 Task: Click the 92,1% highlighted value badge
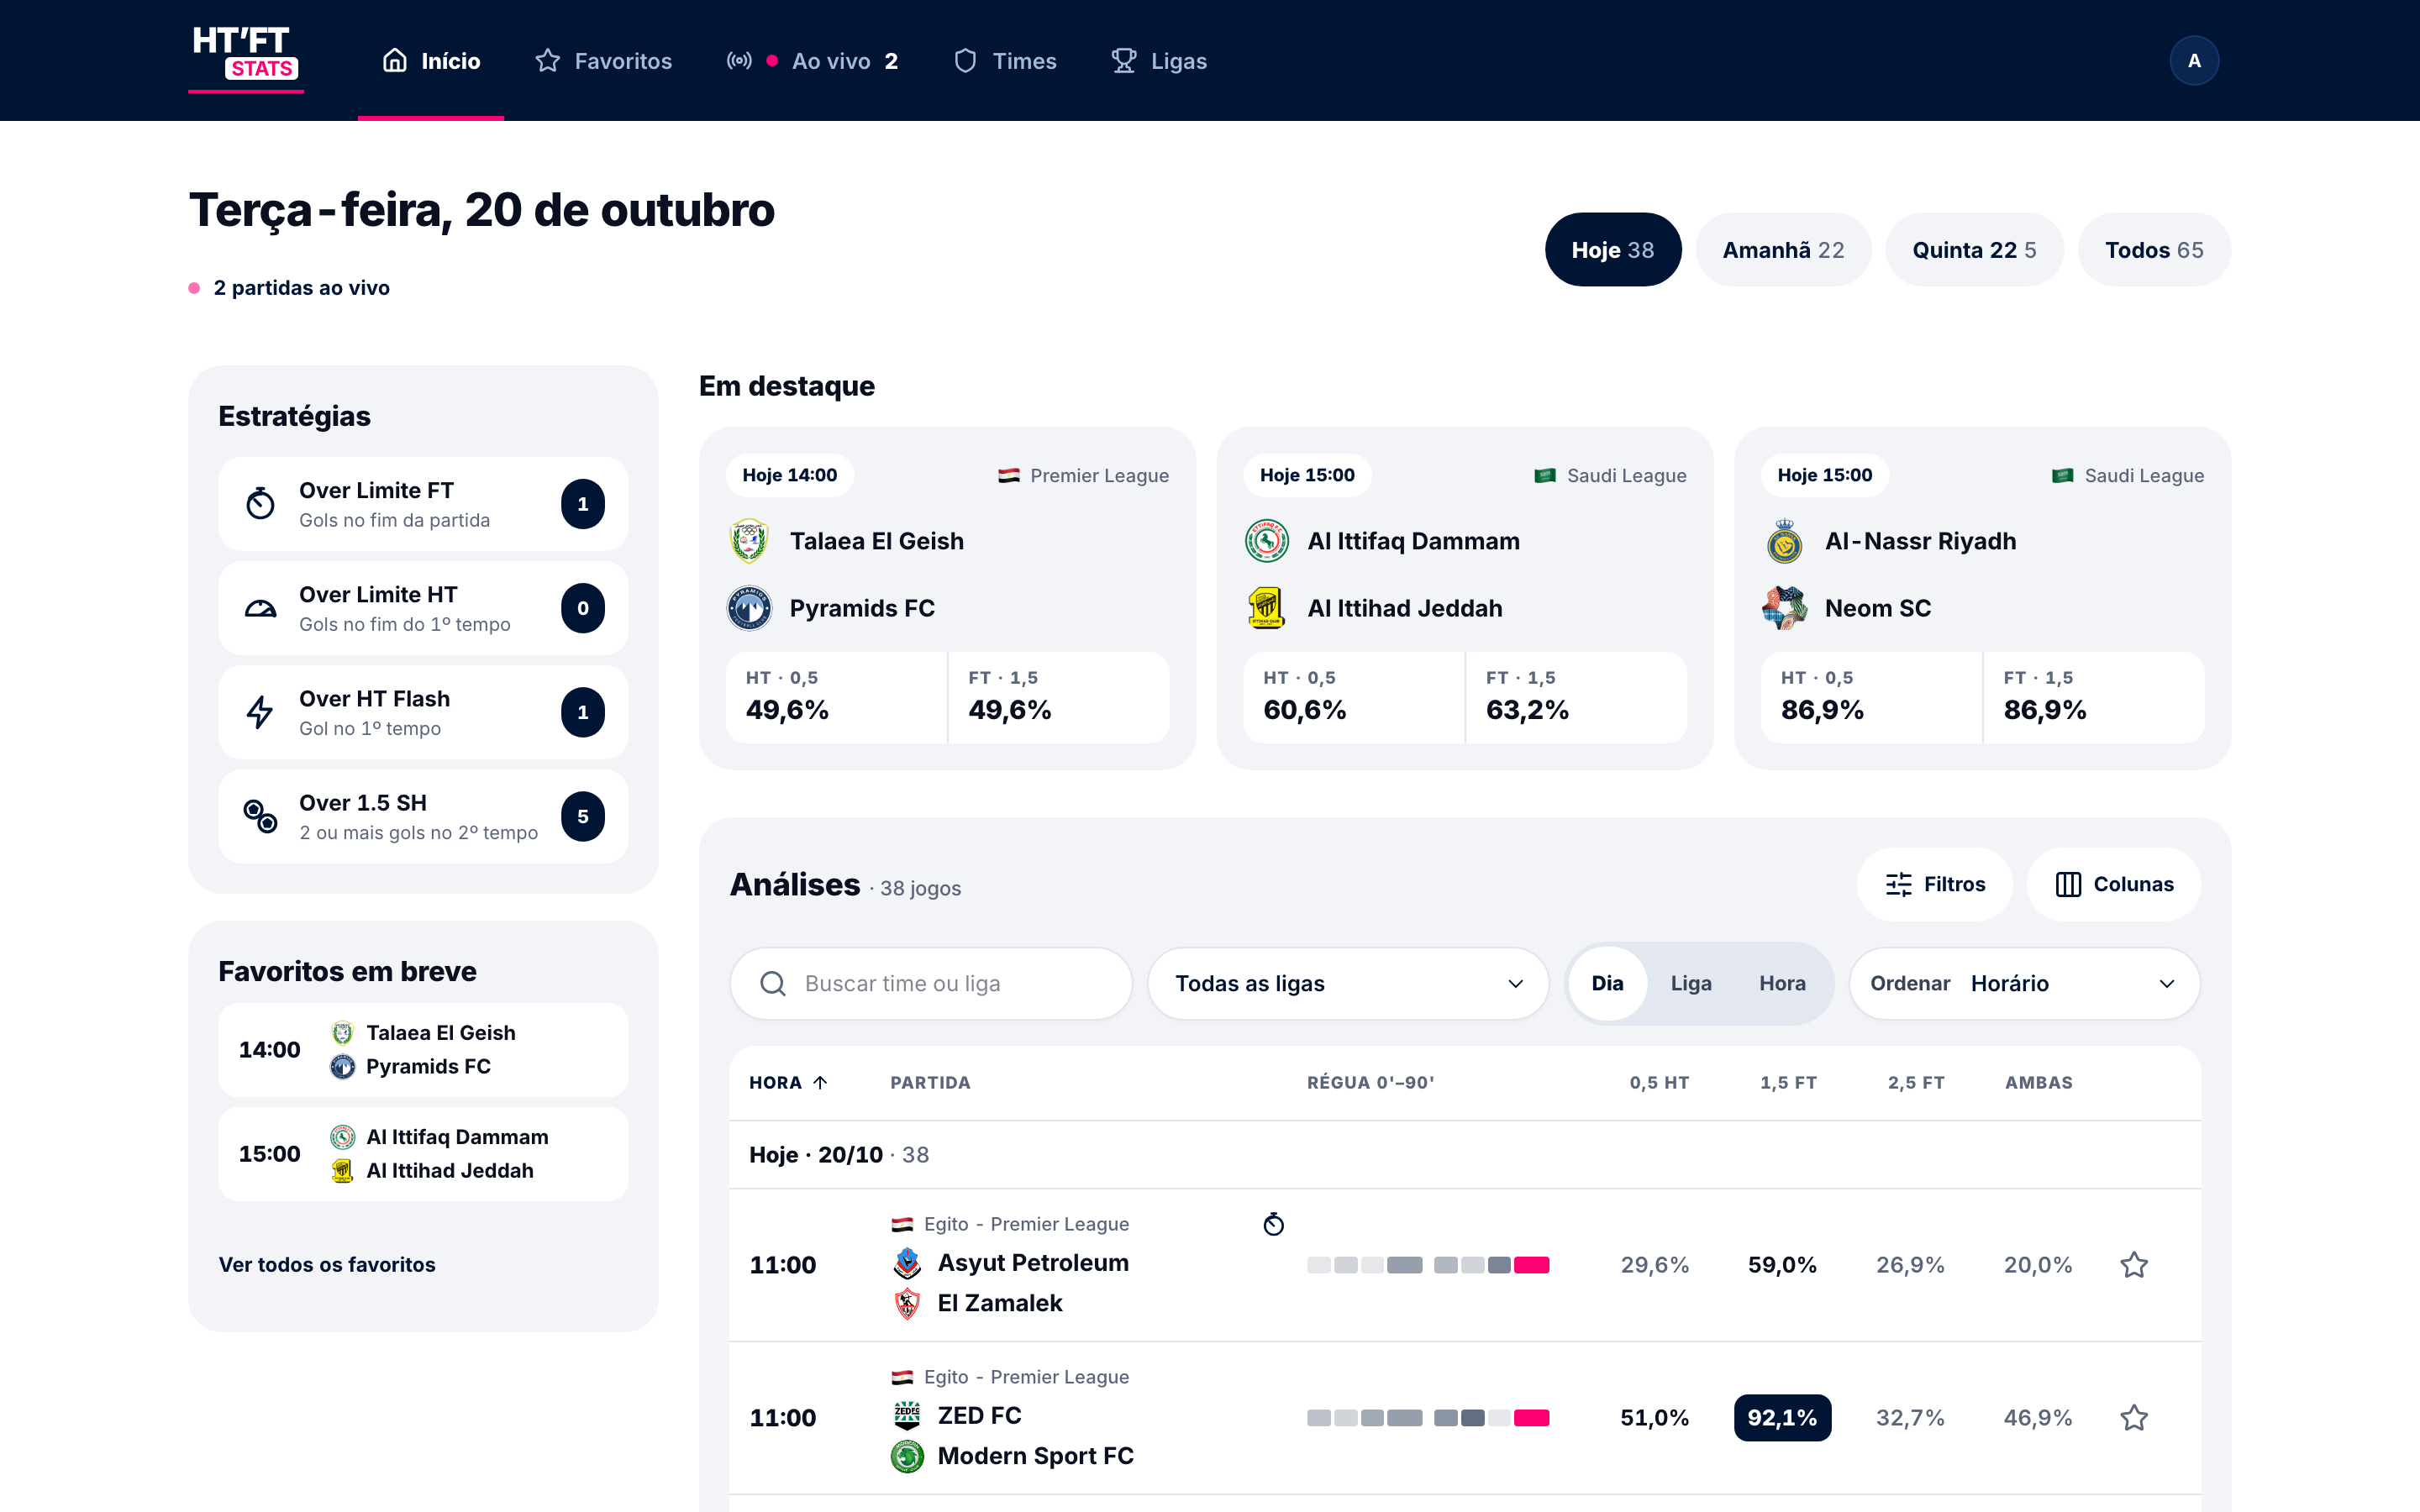click(1782, 1418)
